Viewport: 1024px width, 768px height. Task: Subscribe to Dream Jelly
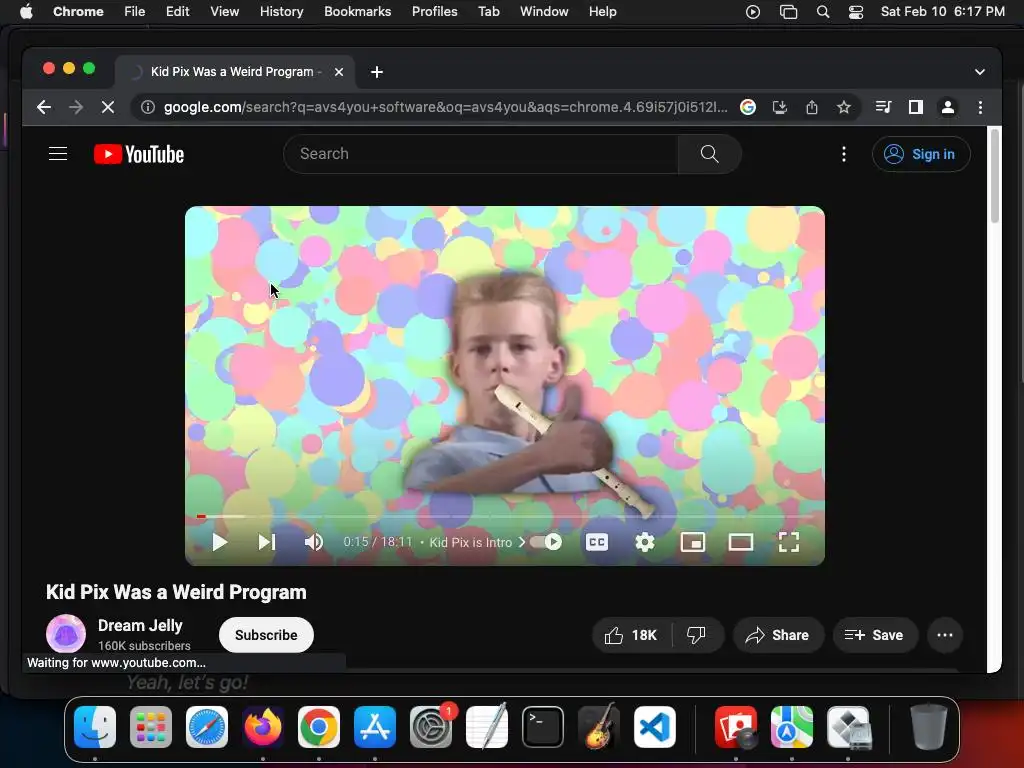(266, 635)
